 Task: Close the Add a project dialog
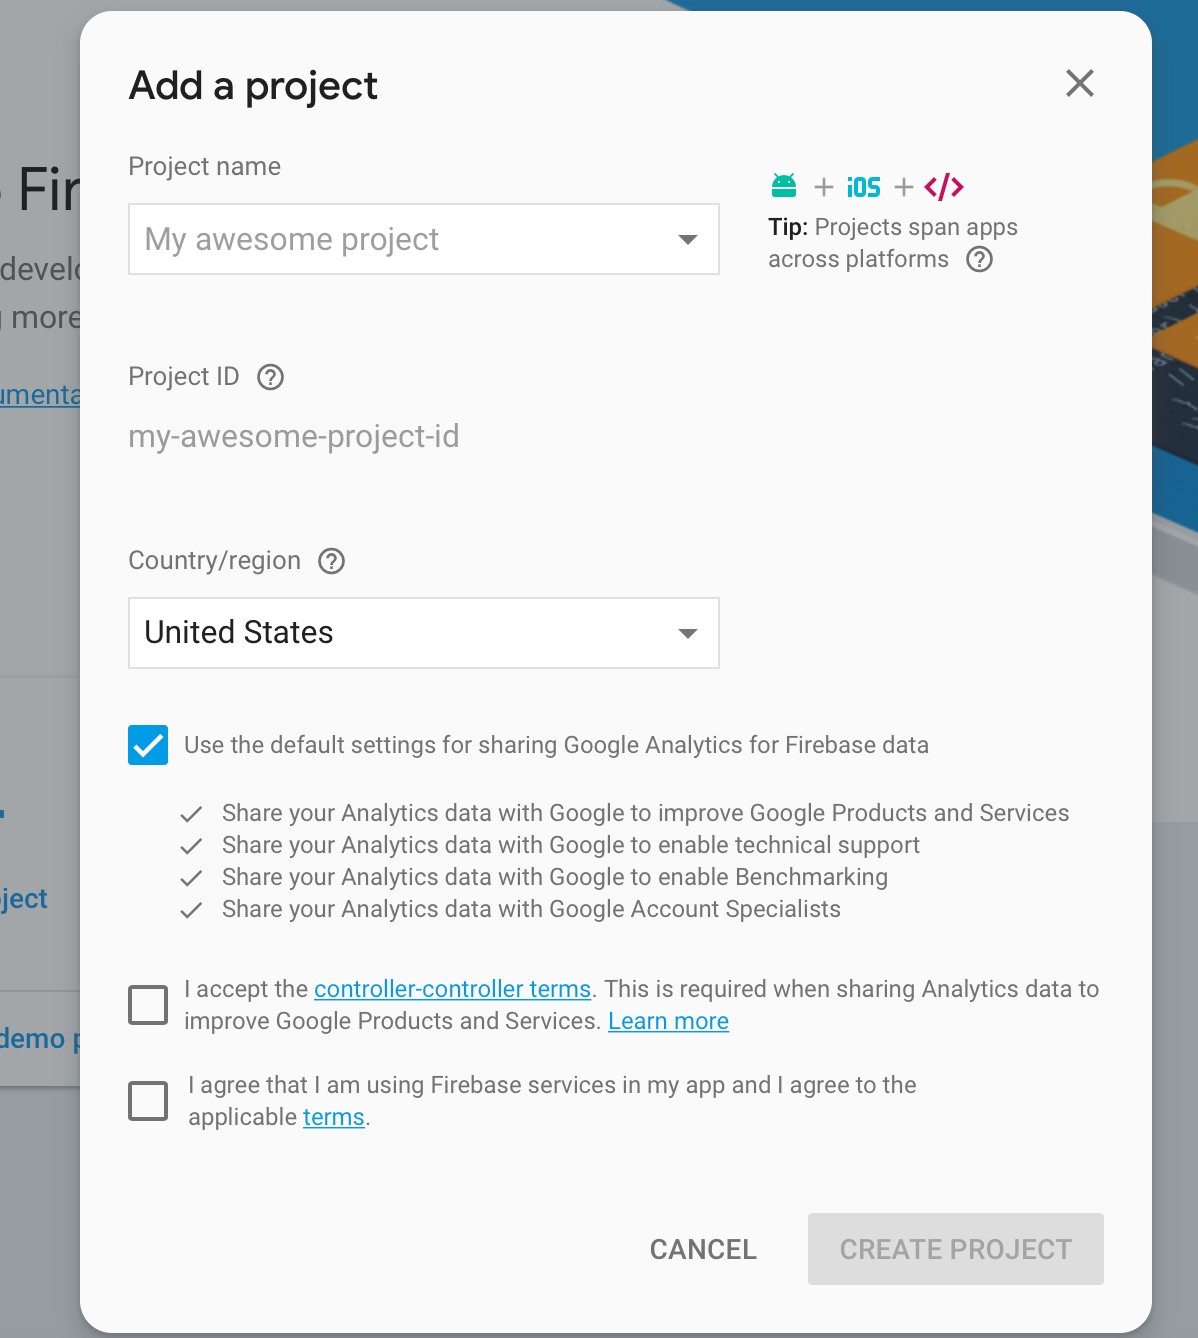[1080, 83]
